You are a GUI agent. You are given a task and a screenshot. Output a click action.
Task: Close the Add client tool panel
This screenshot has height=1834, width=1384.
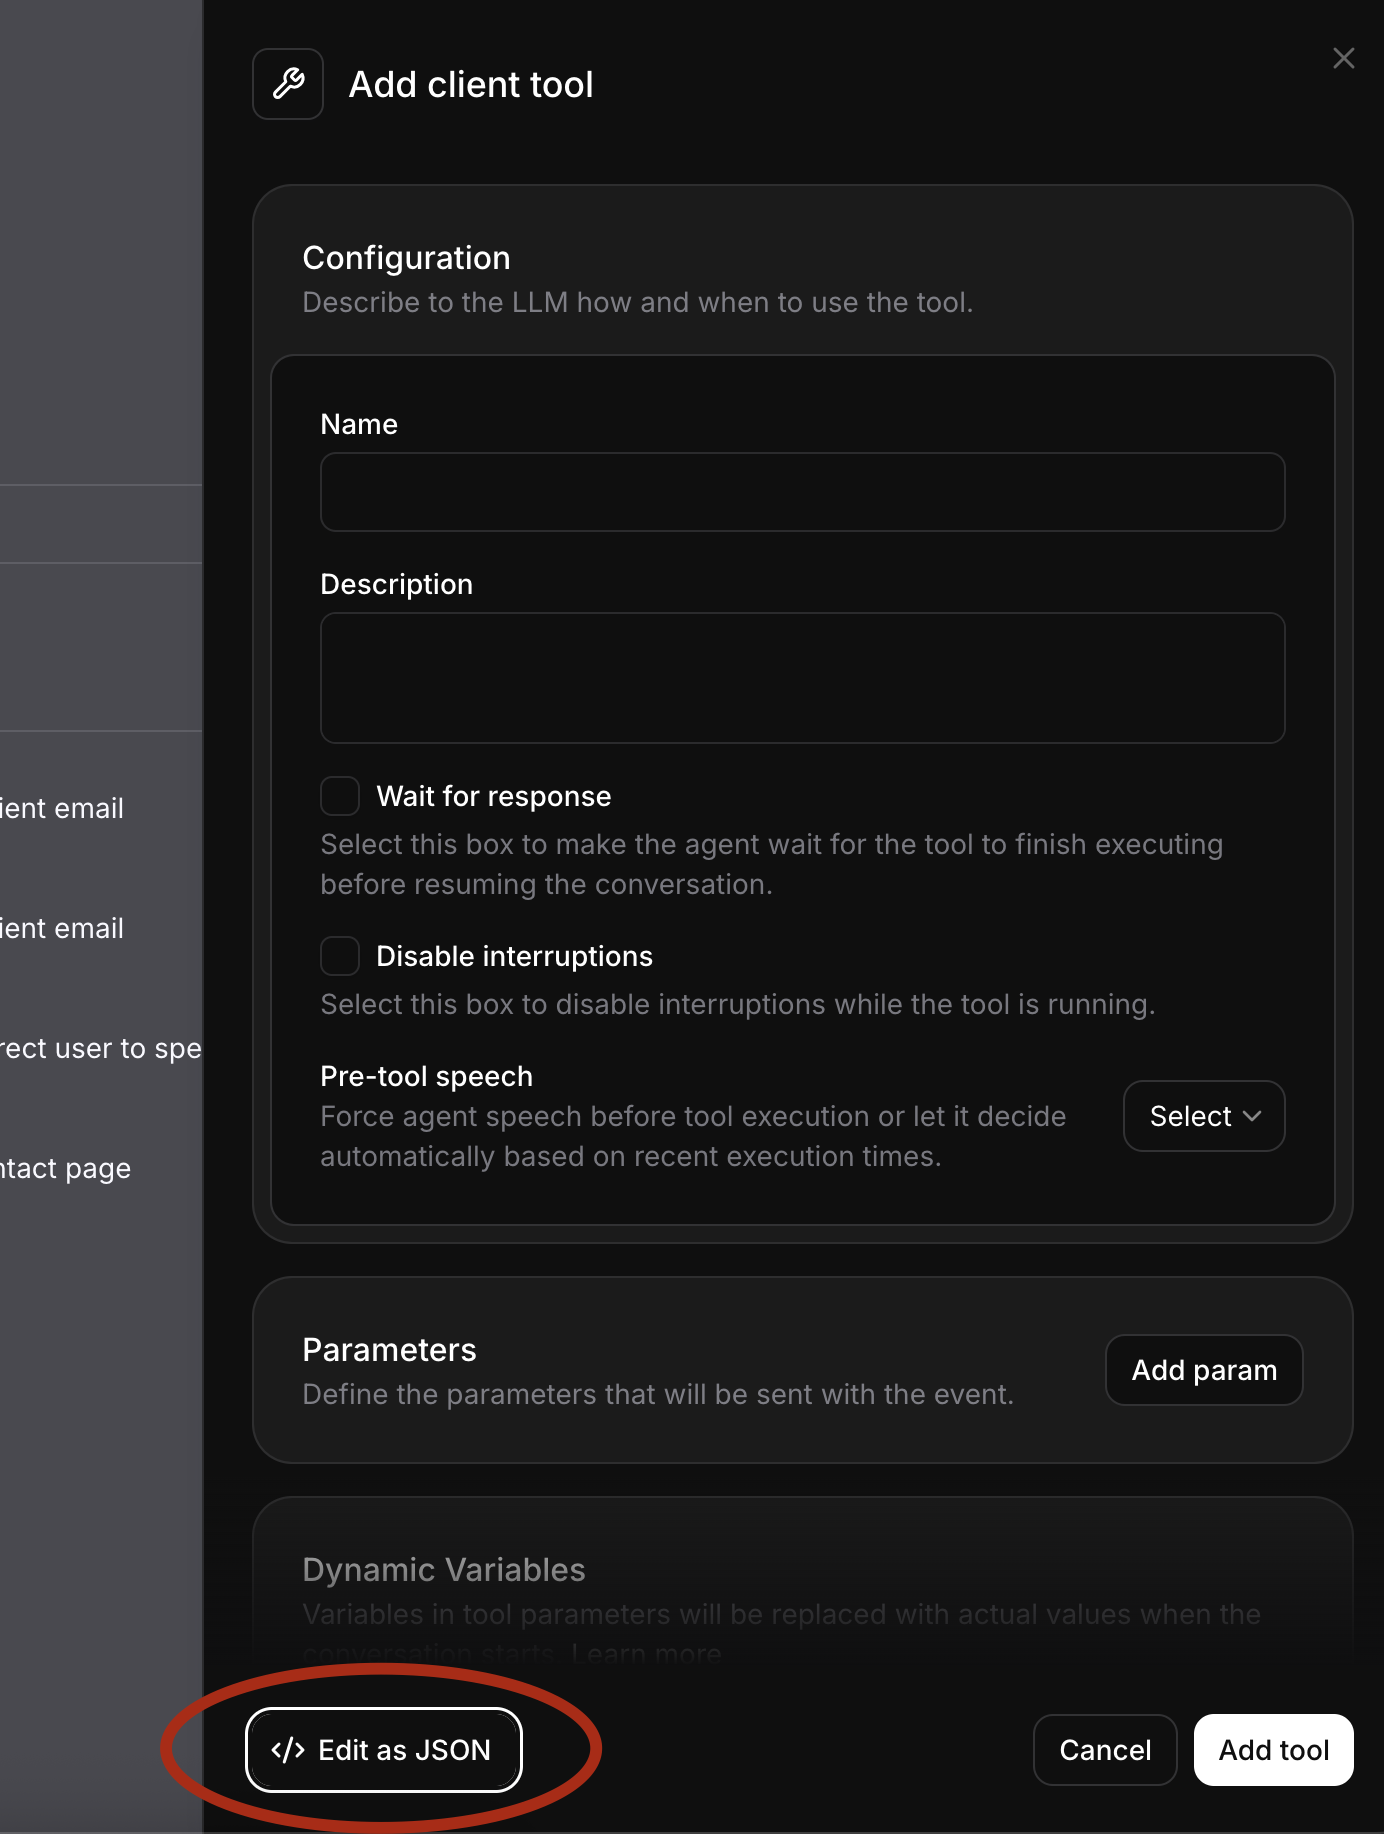pyautogui.click(x=1343, y=59)
